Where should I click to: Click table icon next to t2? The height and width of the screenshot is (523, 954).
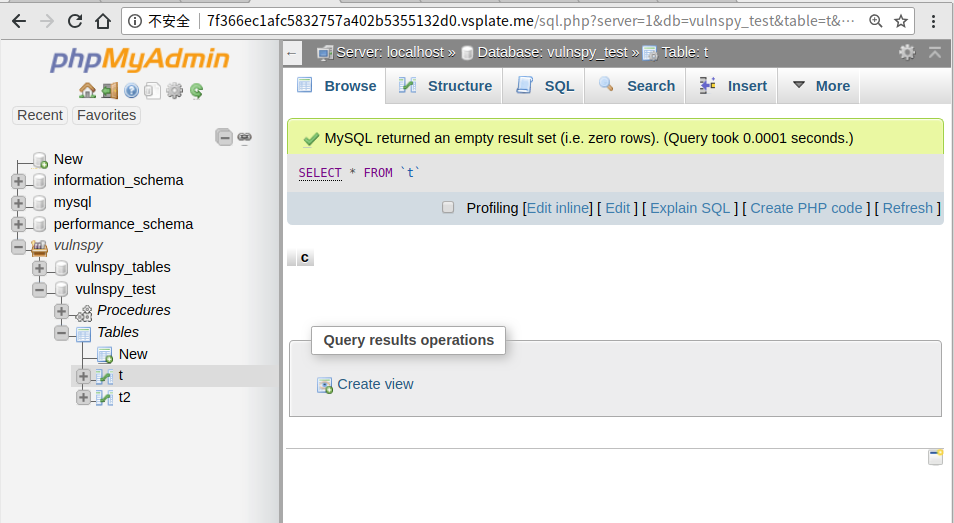tap(105, 398)
